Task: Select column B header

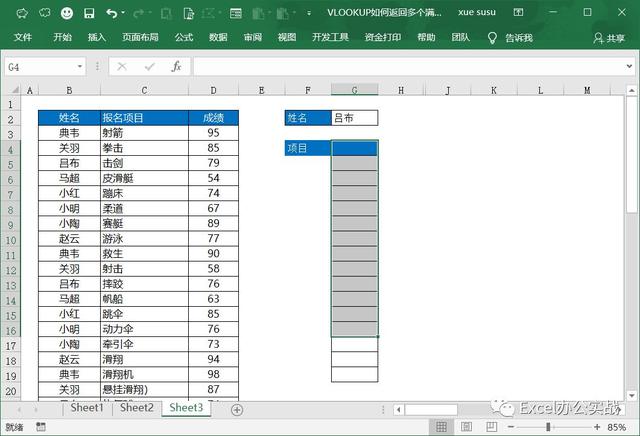Action: point(69,90)
